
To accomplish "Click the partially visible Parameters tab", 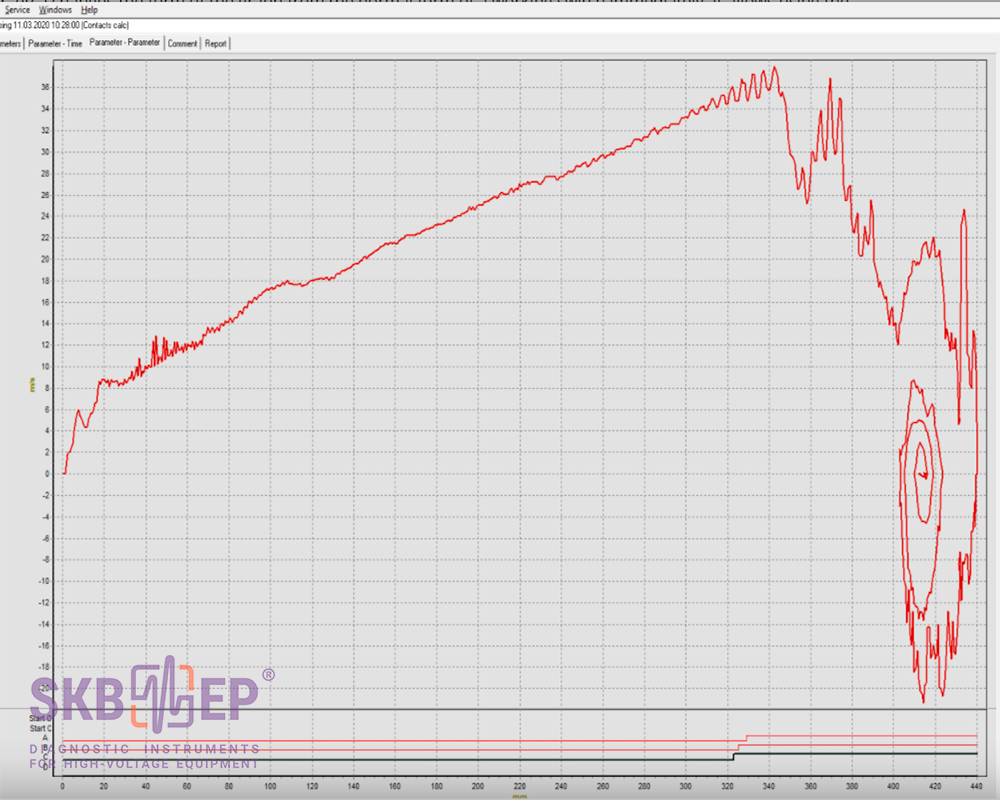I will 10,43.
